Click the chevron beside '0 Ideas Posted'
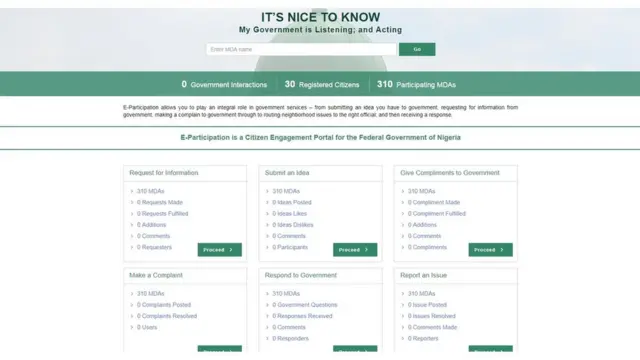This screenshot has width=640, height=360. [267, 202]
